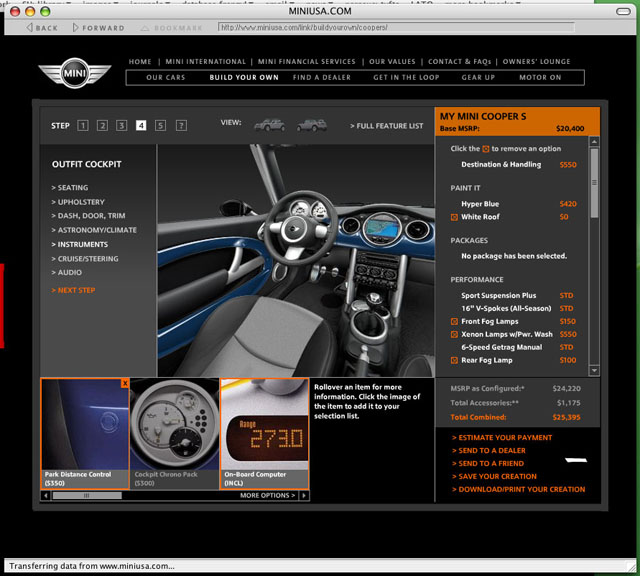Remove the Front Fog Lamps option
640x576 pixels.
point(454,322)
